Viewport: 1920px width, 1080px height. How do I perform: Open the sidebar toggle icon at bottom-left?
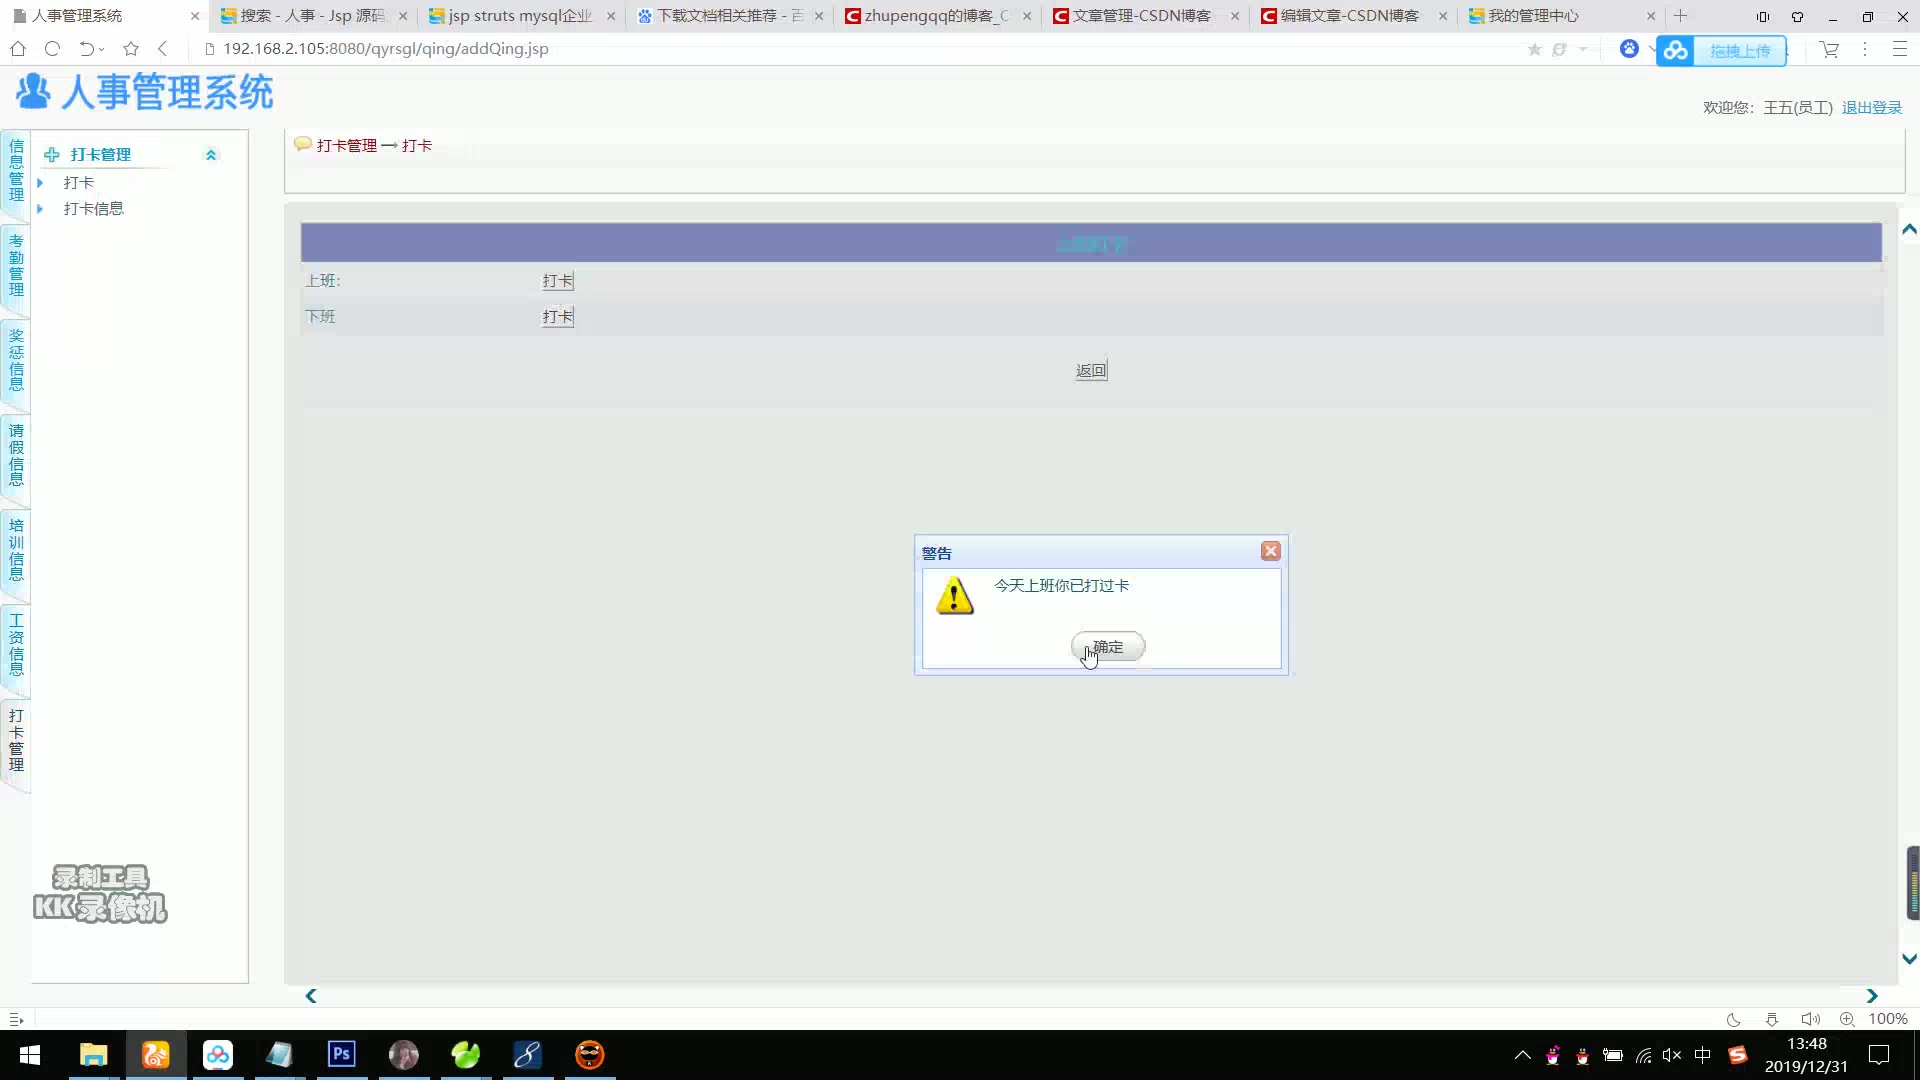click(x=16, y=1019)
